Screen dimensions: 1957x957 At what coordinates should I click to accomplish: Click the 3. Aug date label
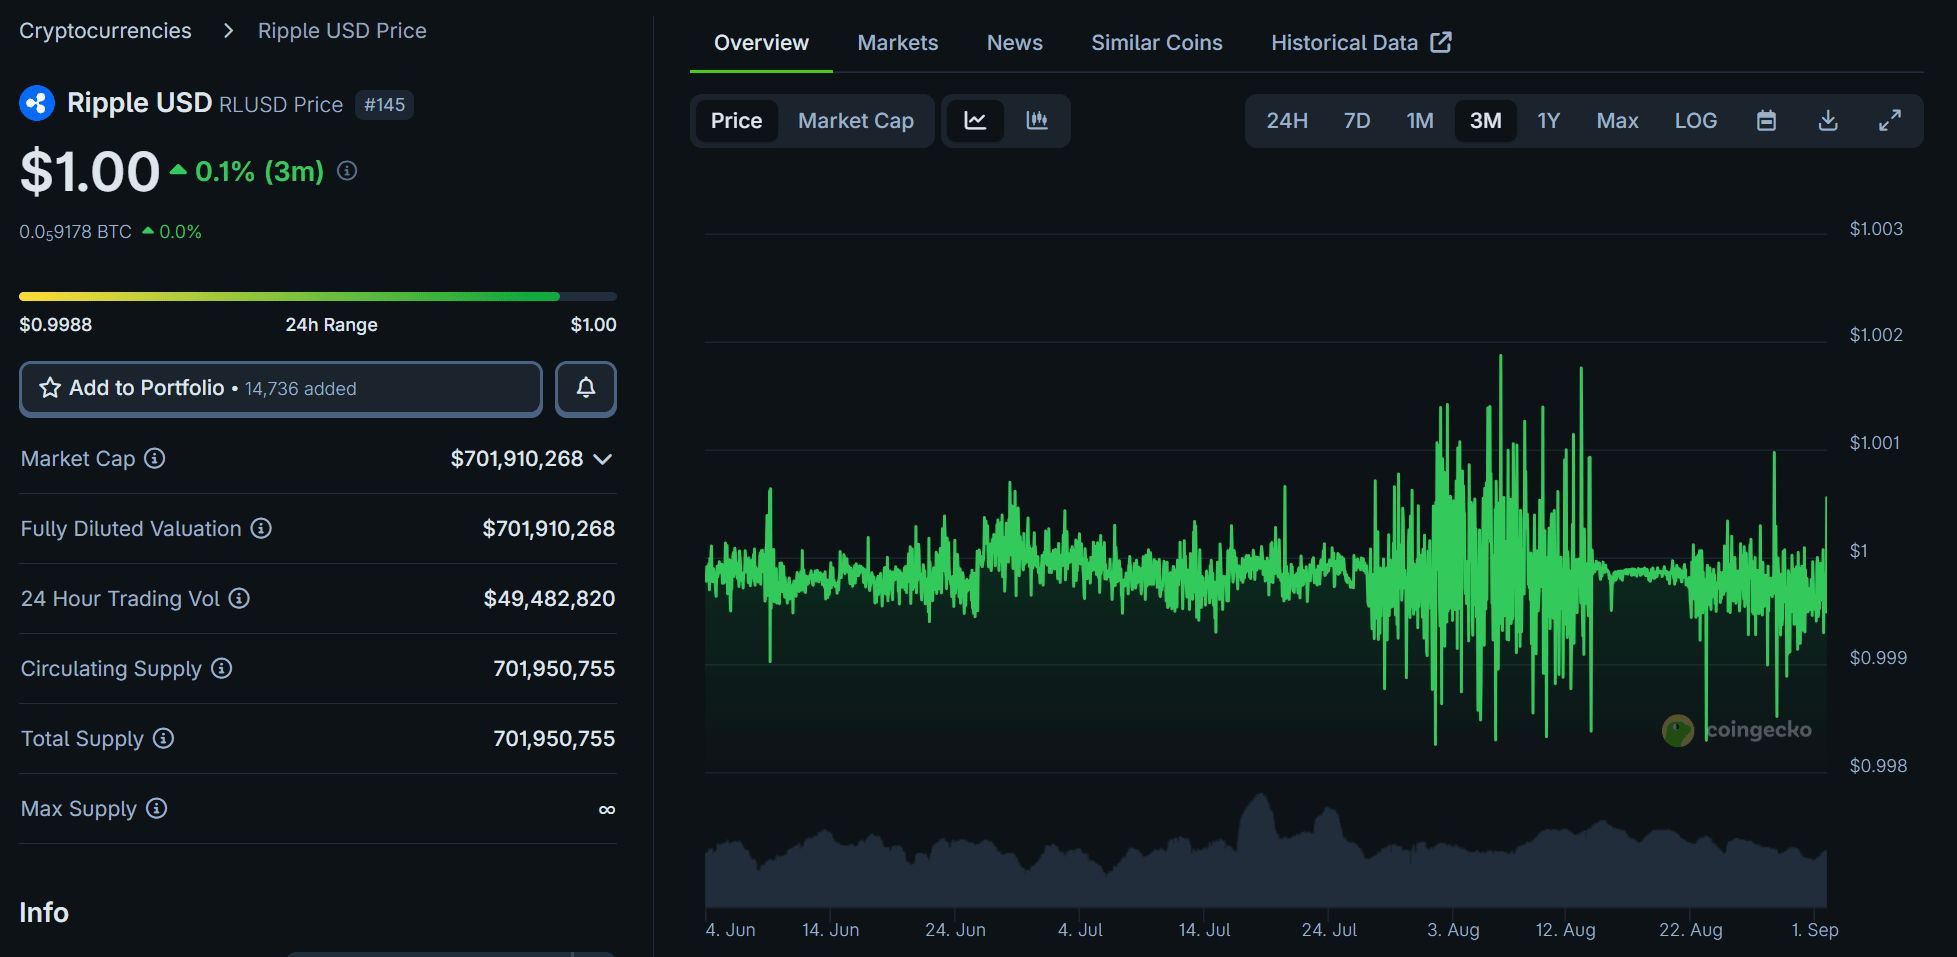tap(1453, 930)
